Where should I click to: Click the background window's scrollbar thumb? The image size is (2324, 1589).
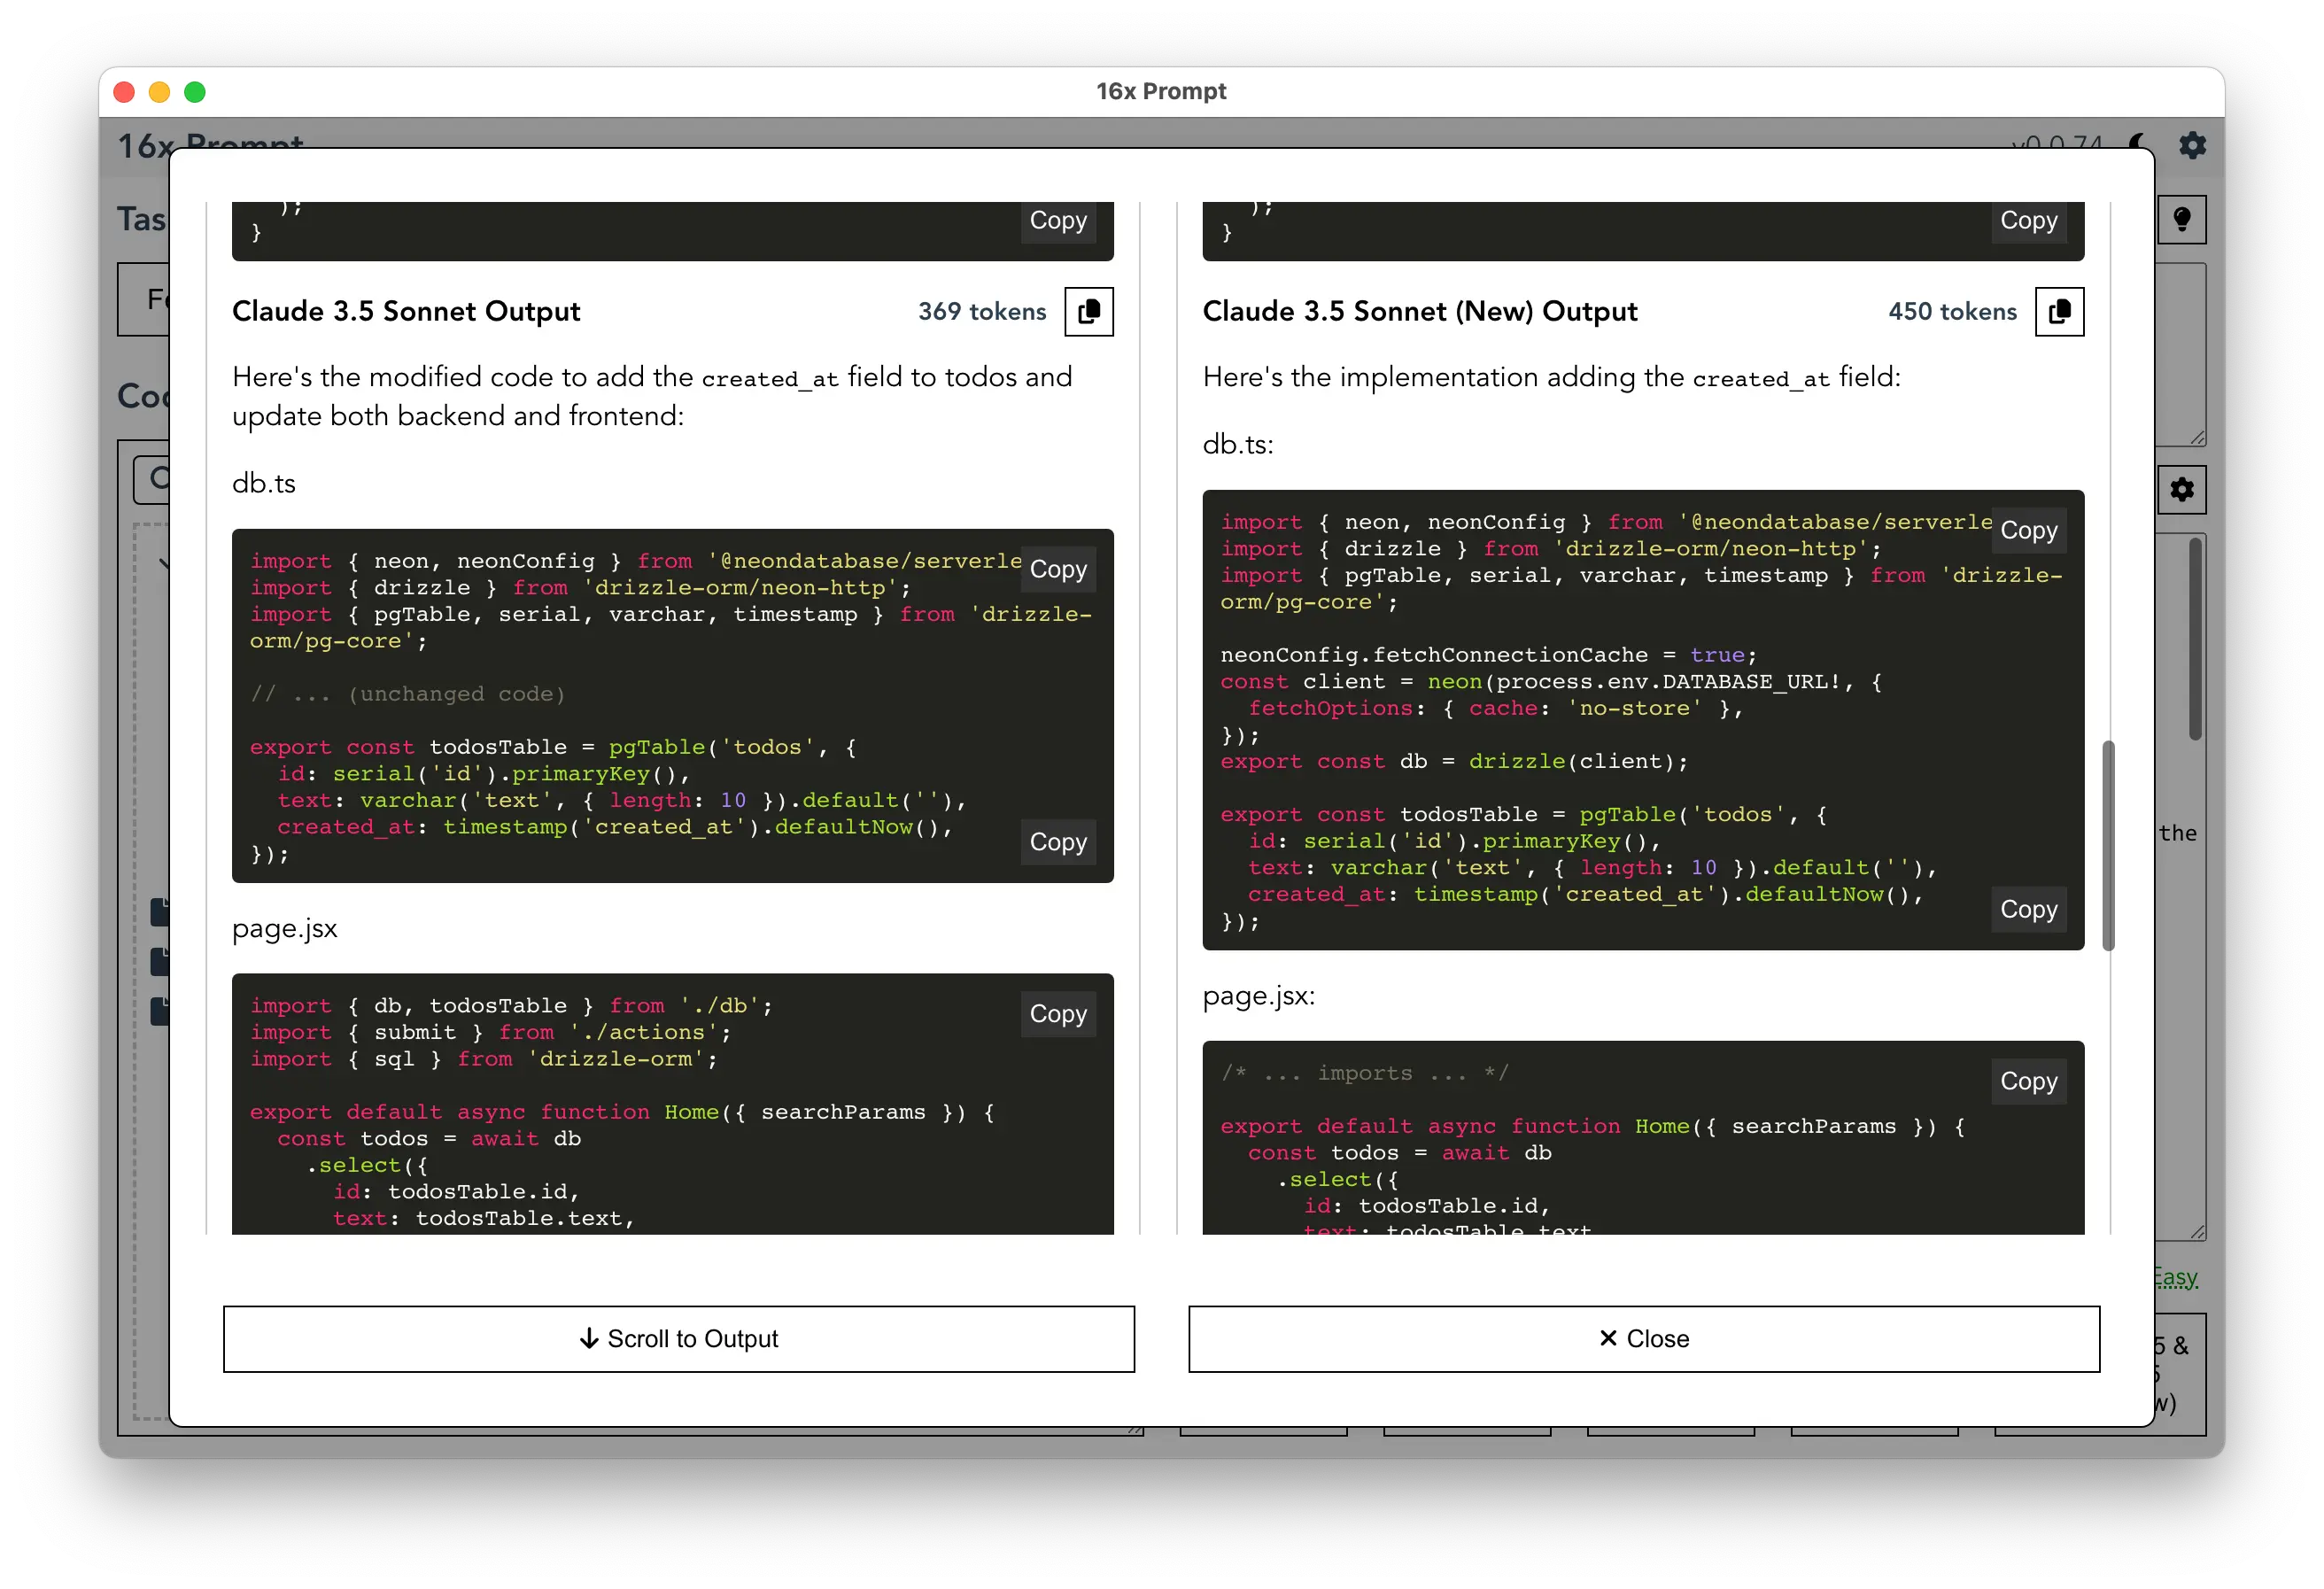click(x=2195, y=638)
